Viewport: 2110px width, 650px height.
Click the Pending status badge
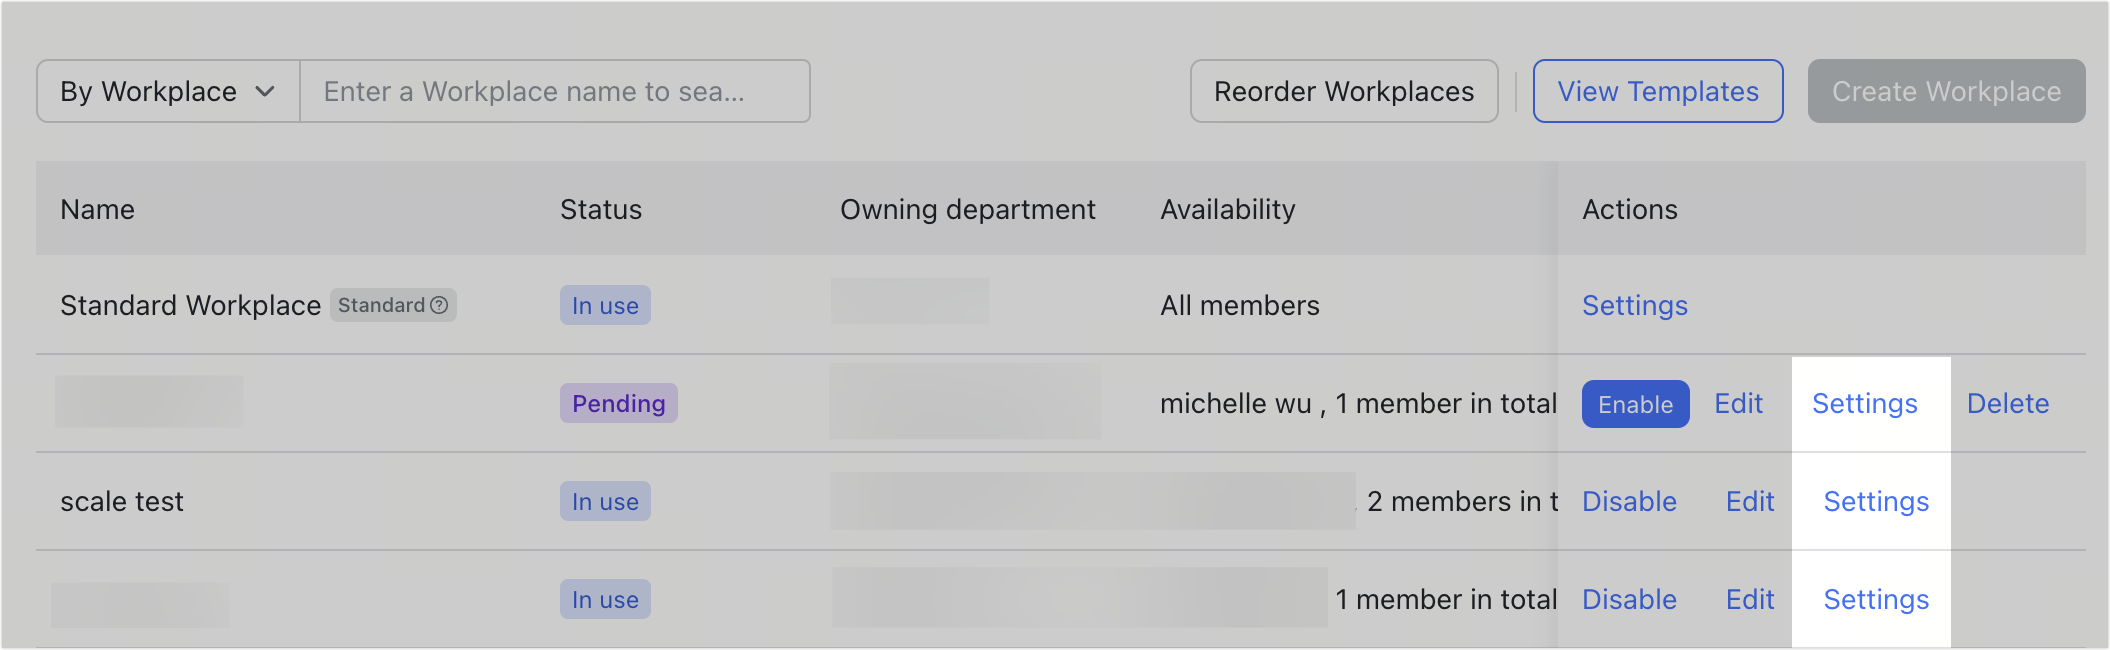pos(619,403)
